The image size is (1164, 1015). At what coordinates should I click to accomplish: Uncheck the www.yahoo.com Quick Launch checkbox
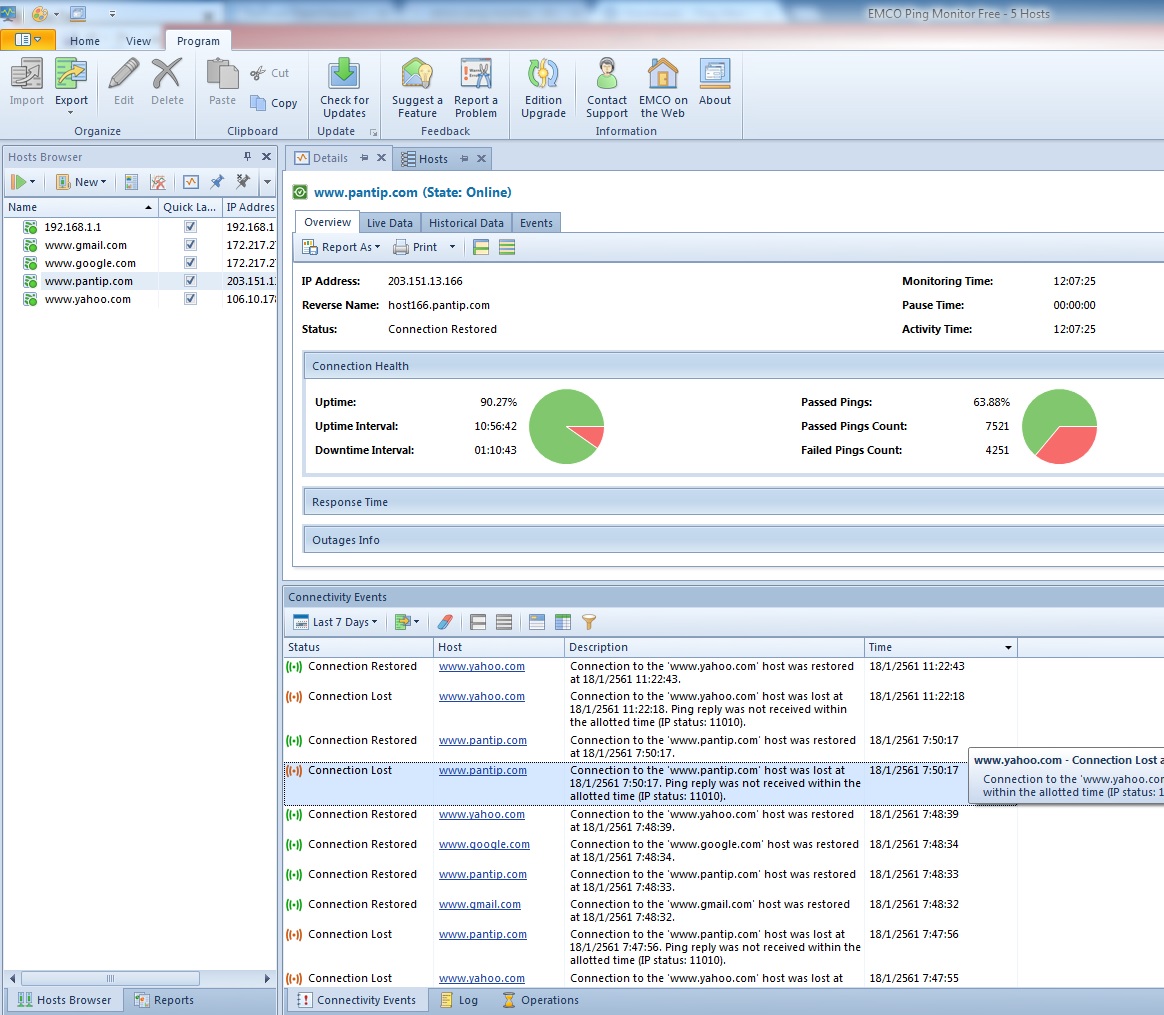point(190,299)
